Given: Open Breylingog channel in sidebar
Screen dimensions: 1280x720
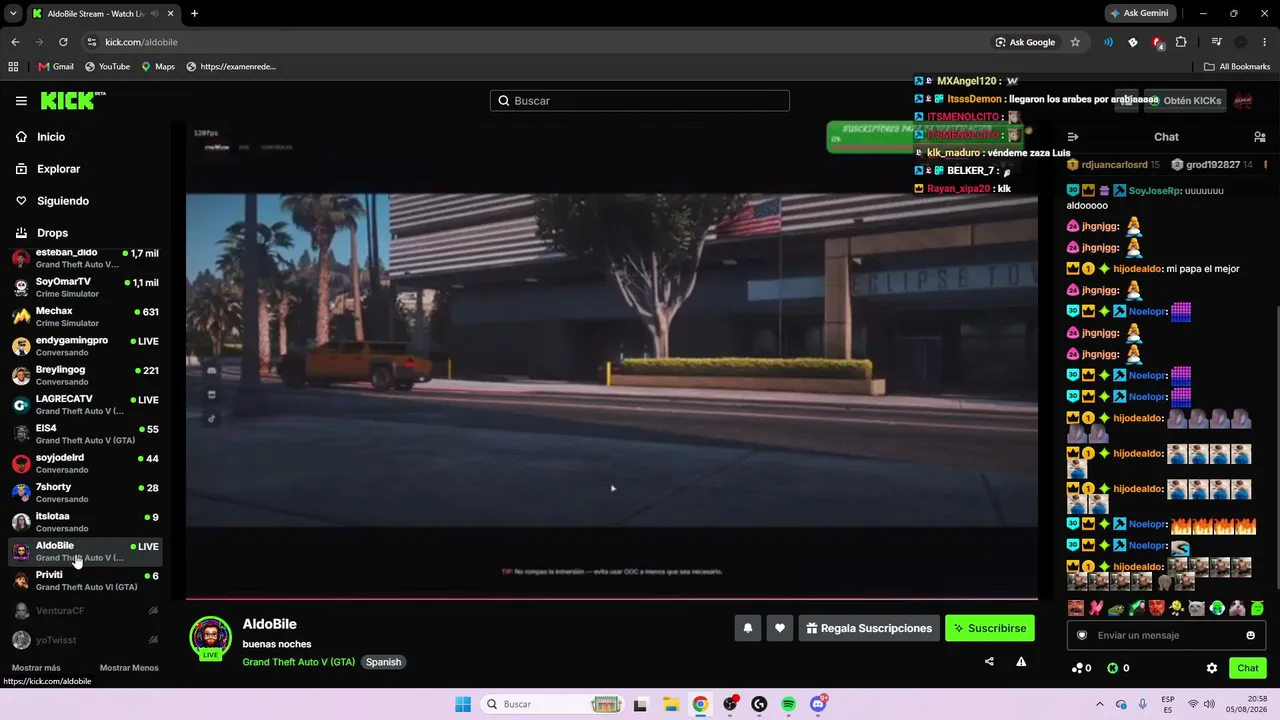Looking at the screenshot, I should (85, 376).
